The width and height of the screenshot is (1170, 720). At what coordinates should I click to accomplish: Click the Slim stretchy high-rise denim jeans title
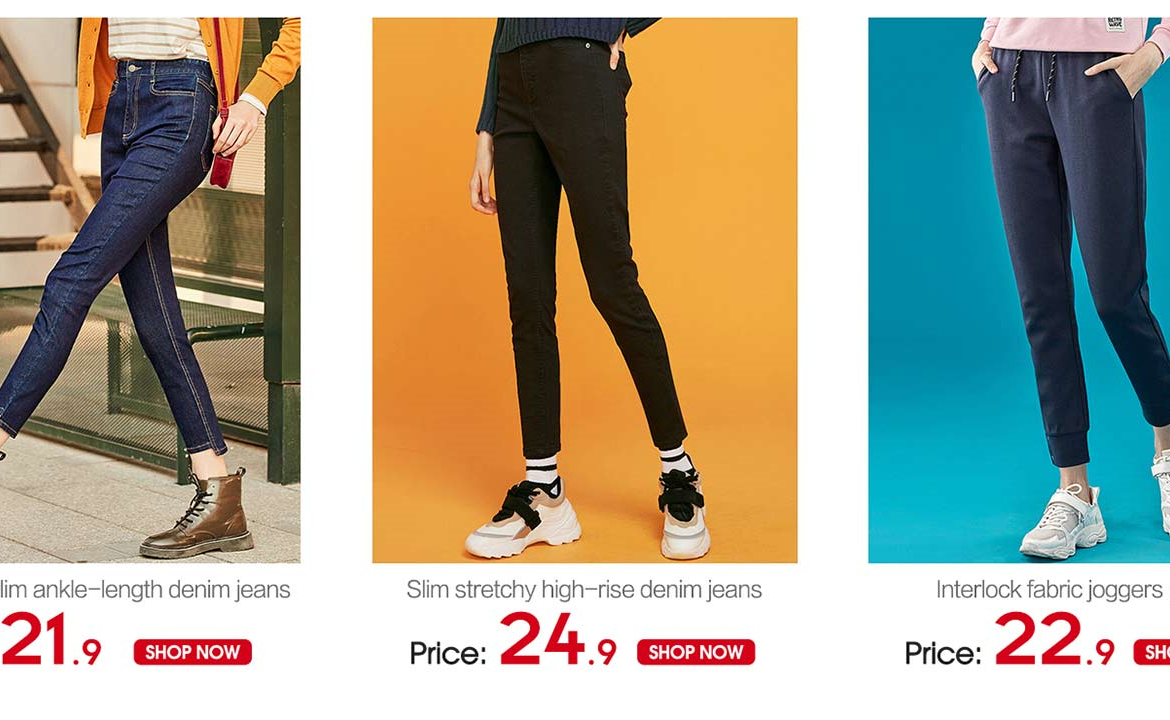pos(584,589)
